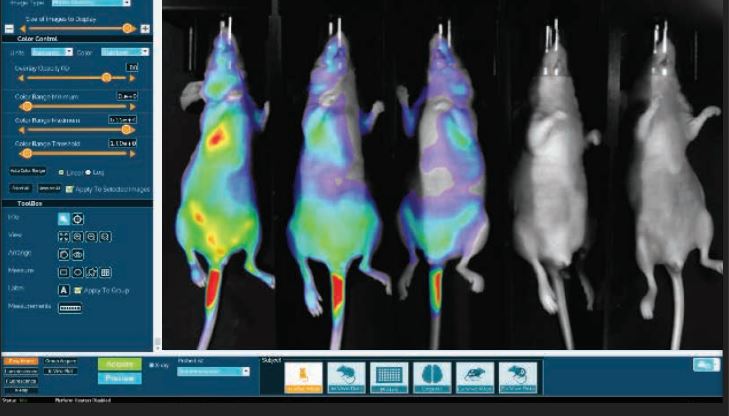Choose the brain subject icon
This screenshot has height=416, width=729.
tap(428, 375)
